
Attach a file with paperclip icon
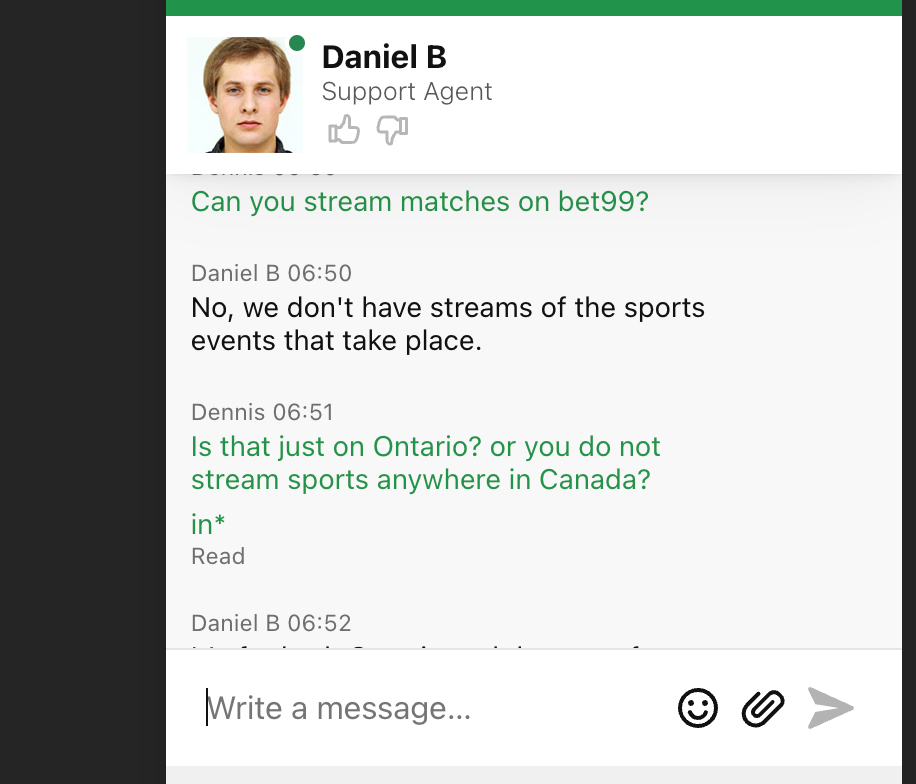pos(763,708)
